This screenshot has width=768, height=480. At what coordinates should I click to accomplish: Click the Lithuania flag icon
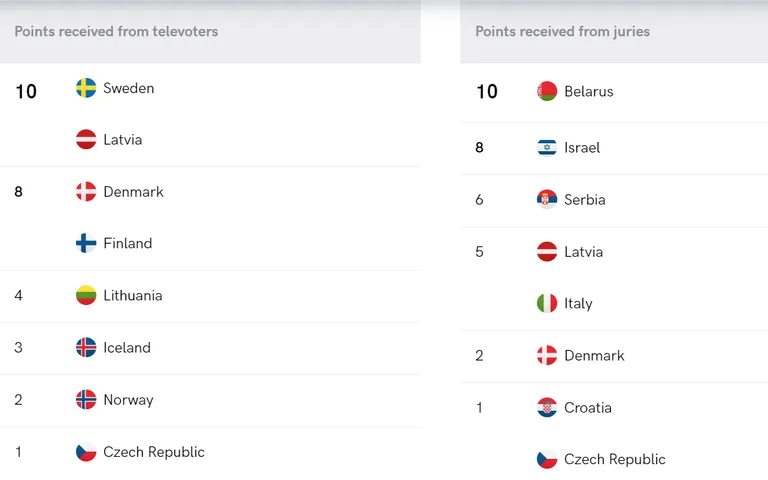pyautogui.click(x=86, y=295)
